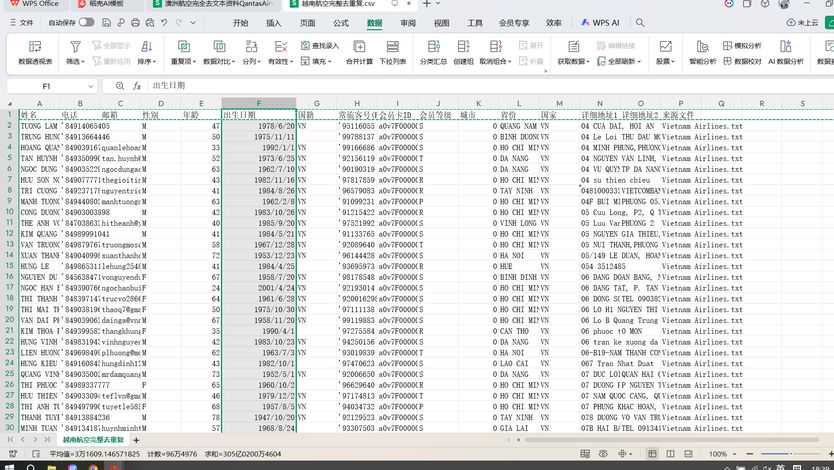
Task: Click What-If Analysis (模拟分析) button
Action: (742, 46)
